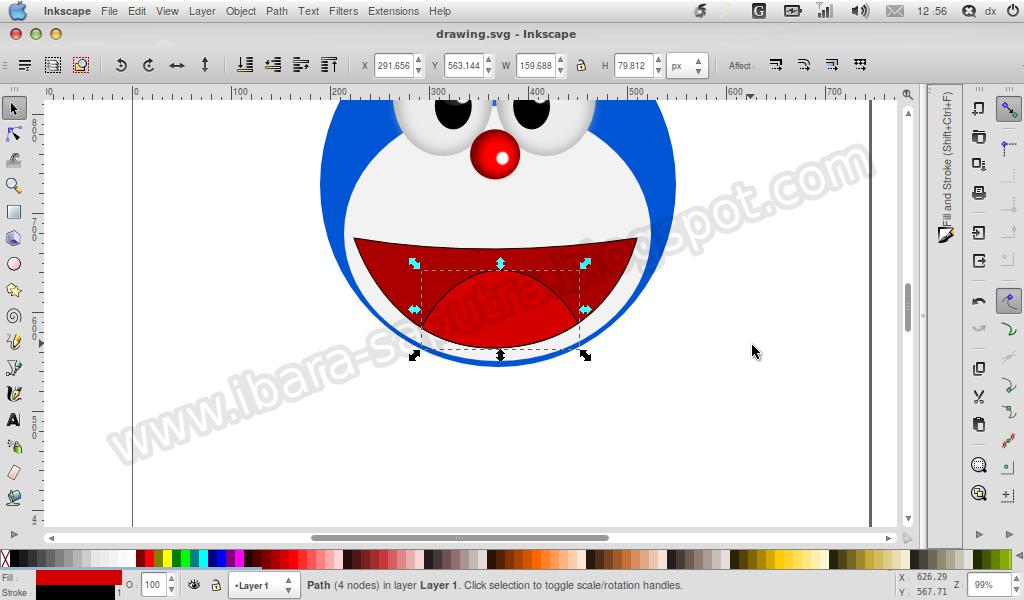Open the Layer 1 selector dropdown
The image size is (1024, 600).
point(263,586)
